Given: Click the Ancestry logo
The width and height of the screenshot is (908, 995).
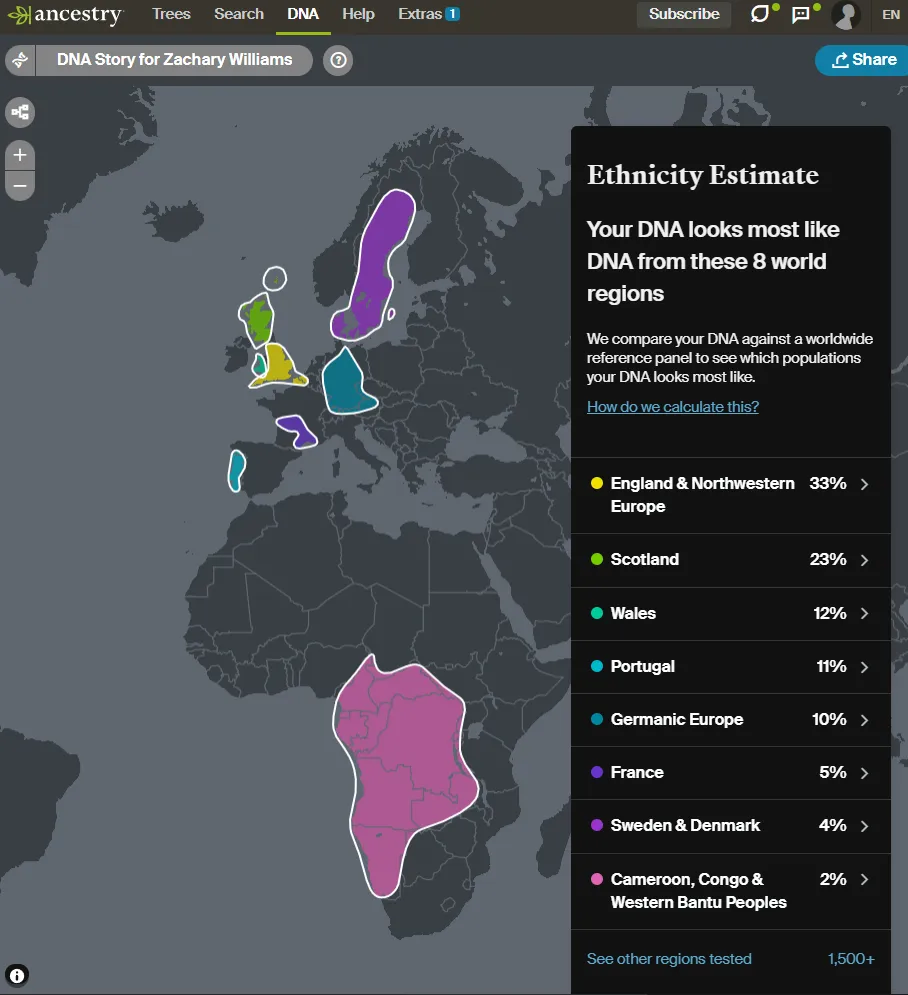Looking at the screenshot, I should point(65,15).
